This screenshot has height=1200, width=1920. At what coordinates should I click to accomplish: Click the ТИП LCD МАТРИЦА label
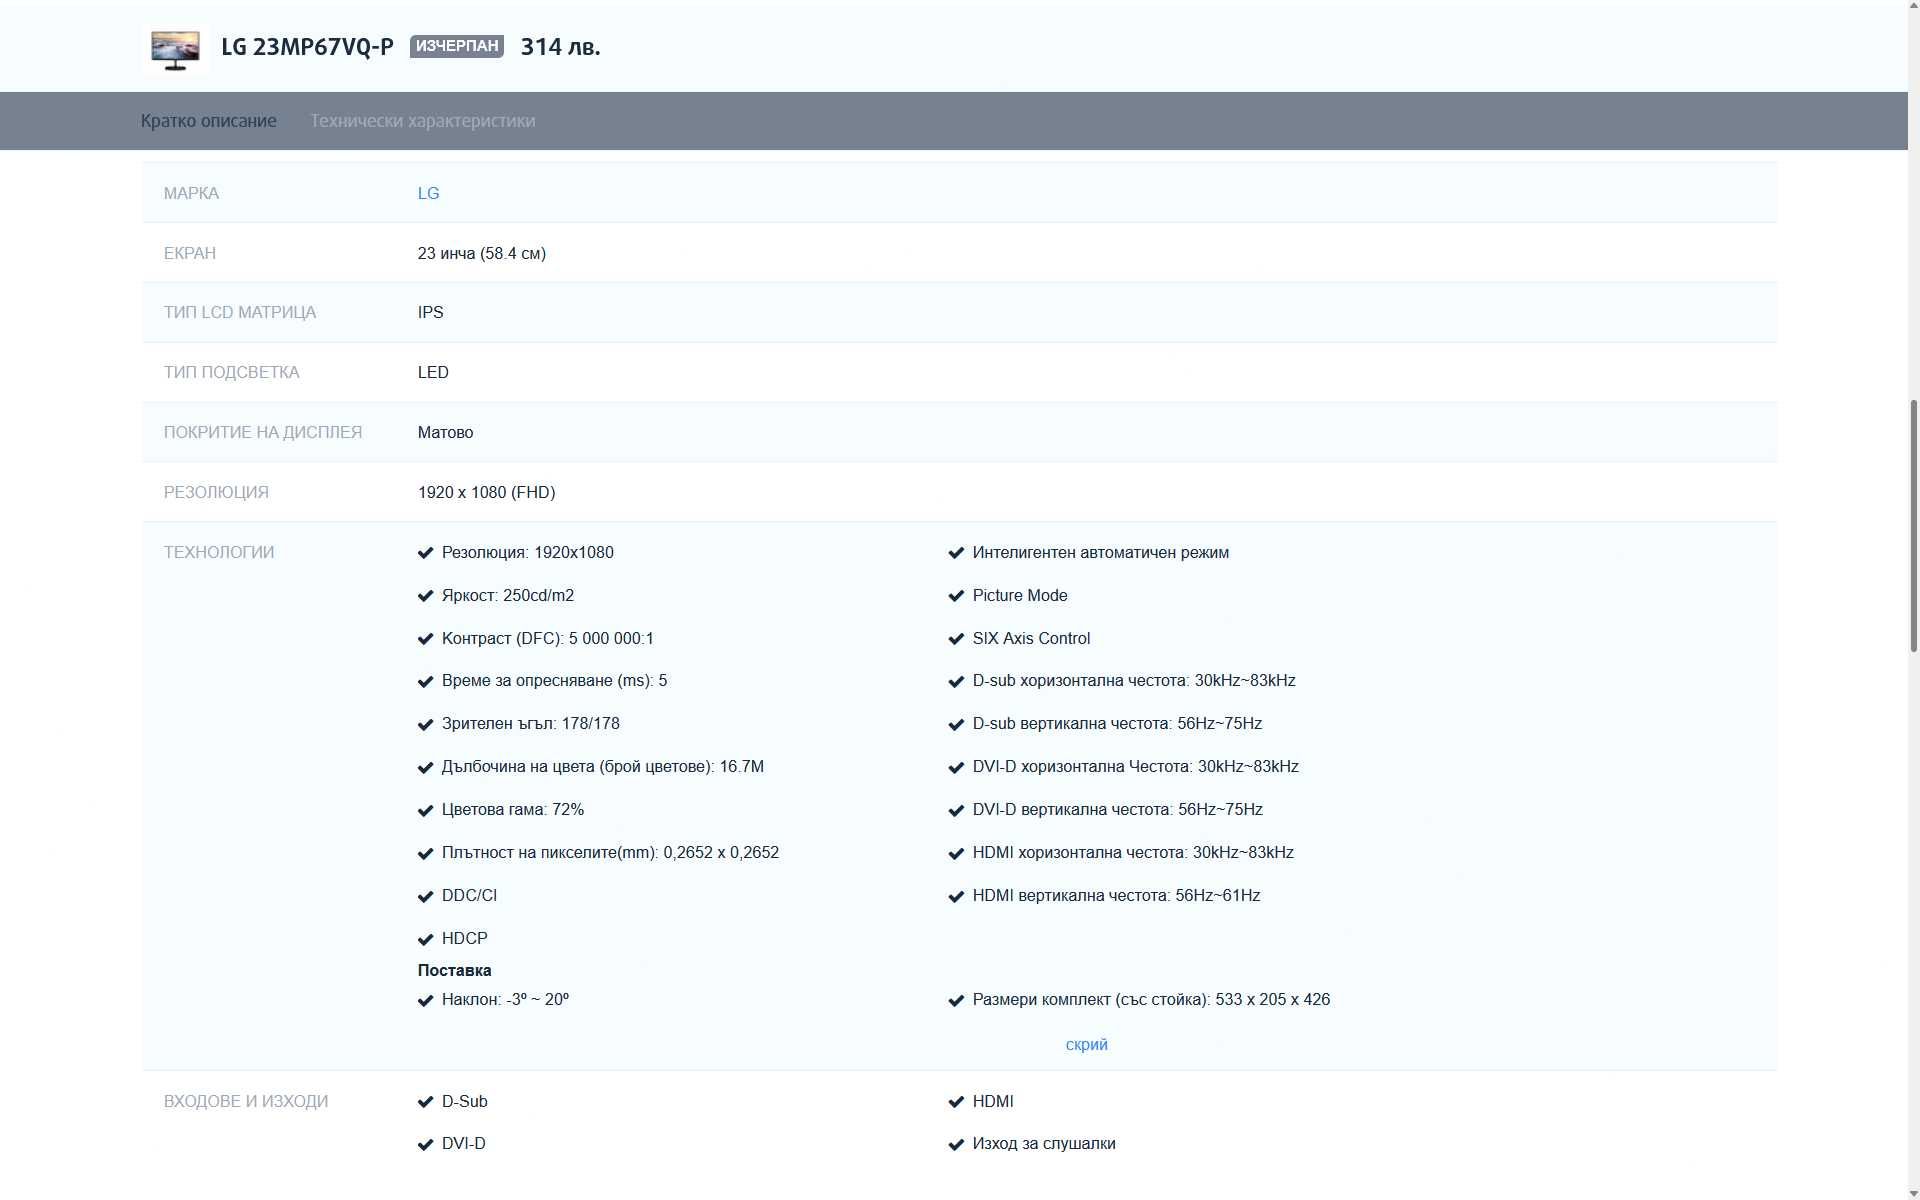tap(239, 312)
